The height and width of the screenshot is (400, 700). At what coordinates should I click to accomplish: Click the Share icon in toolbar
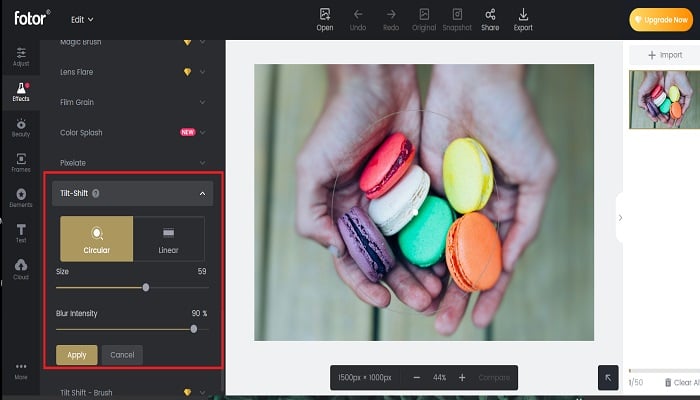click(490, 20)
